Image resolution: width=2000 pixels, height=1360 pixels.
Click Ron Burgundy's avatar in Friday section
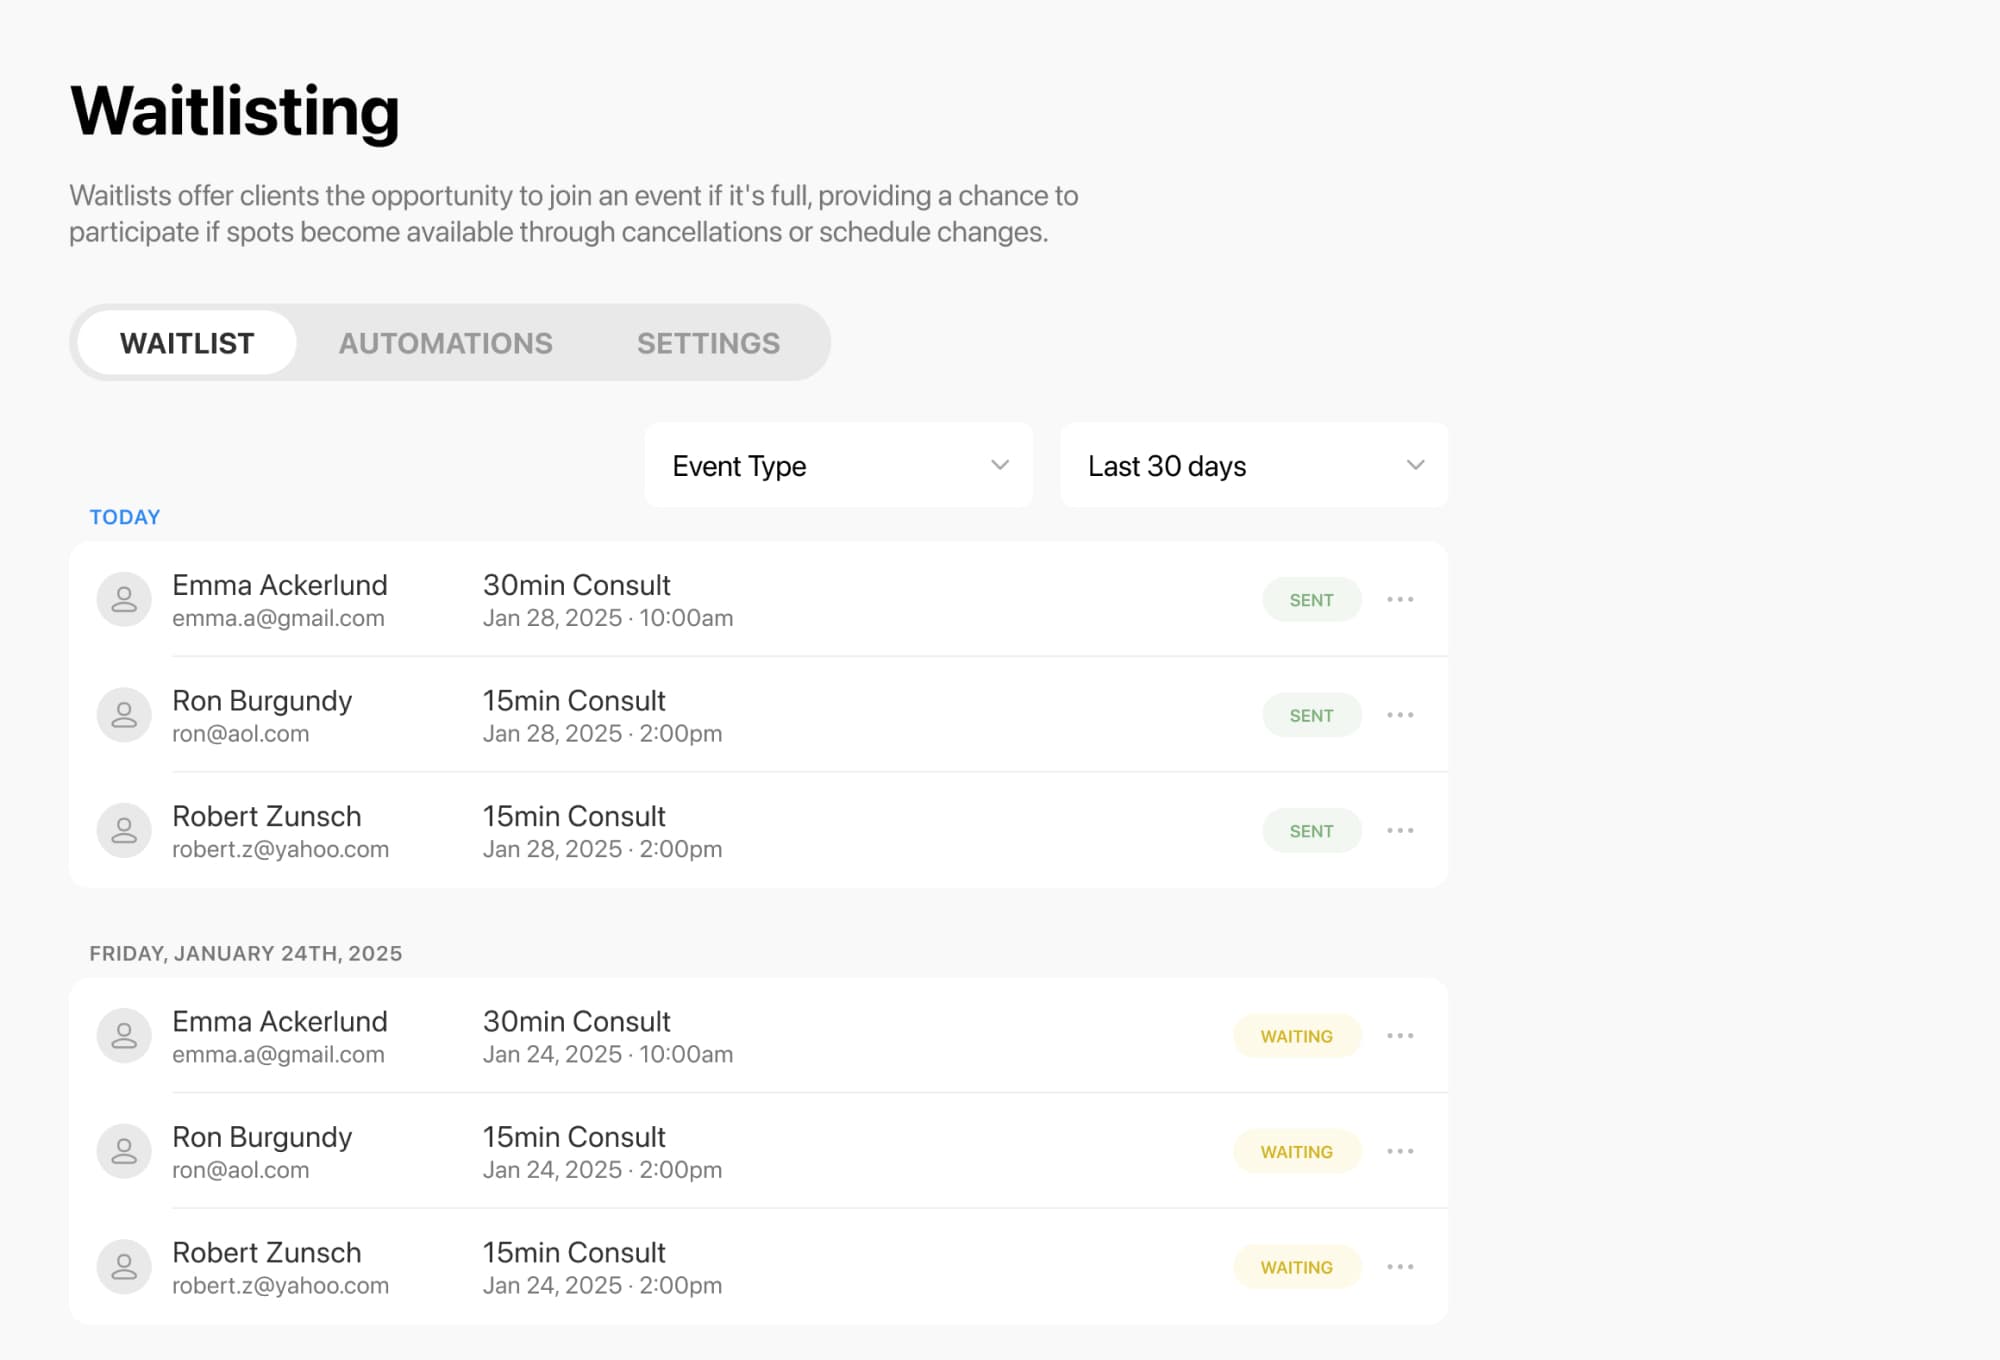tap(124, 1152)
